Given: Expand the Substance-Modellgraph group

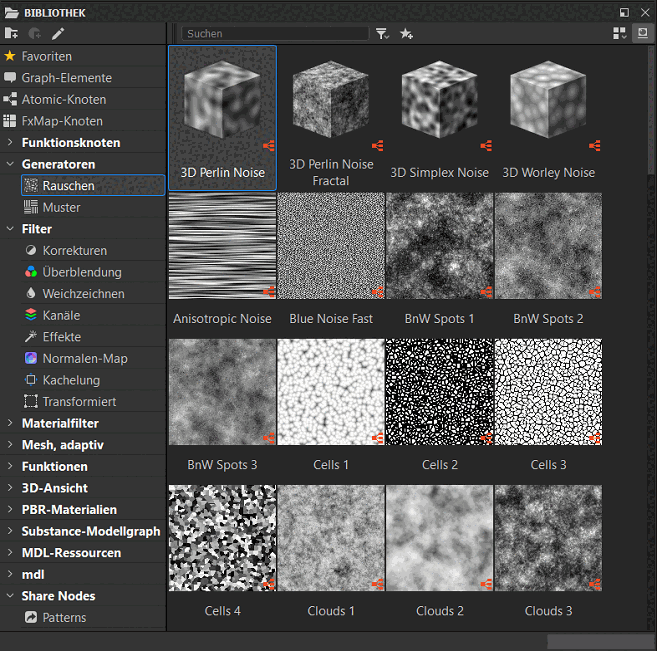Looking at the screenshot, I should pyautogui.click(x=10, y=531).
